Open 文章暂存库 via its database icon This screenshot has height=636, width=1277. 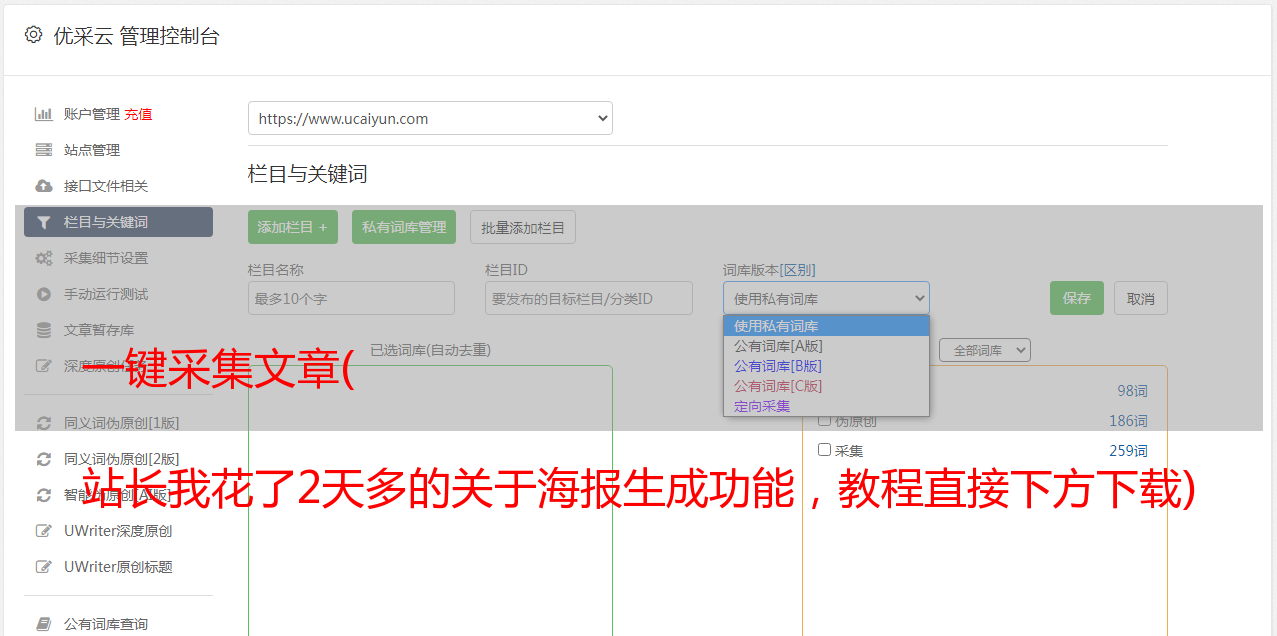pyautogui.click(x=43, y=330)
